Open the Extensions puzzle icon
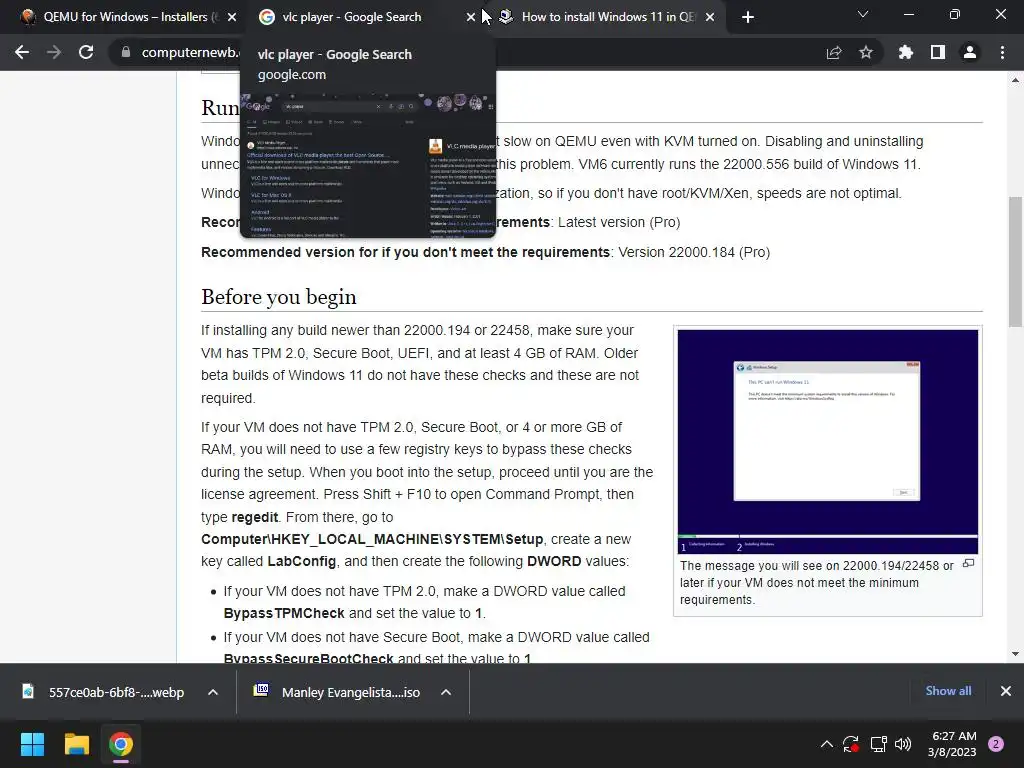Screen dimensions: 1024x768 [906, 52]
